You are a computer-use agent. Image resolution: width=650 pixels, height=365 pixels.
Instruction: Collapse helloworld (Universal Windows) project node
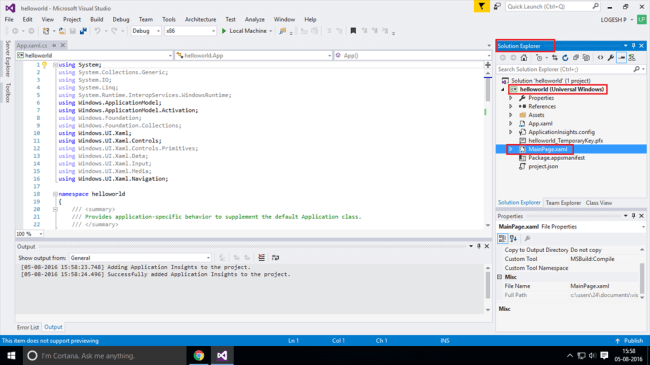tap(503, 90)
